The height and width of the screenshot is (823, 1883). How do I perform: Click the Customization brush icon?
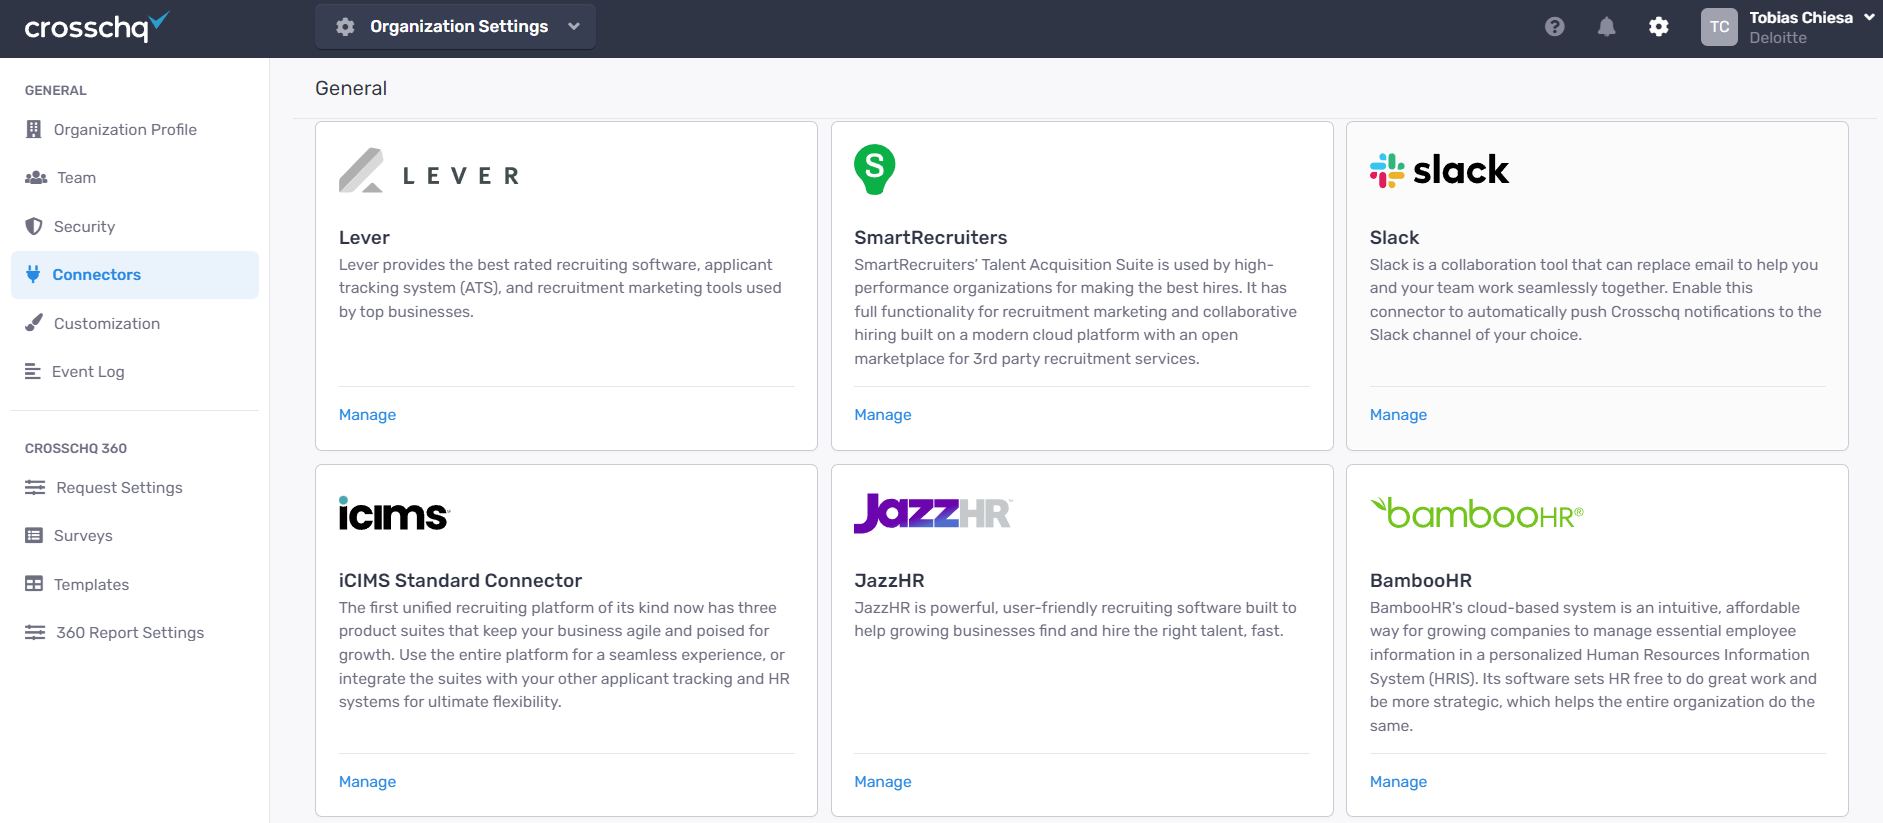(x=34, y=323)
